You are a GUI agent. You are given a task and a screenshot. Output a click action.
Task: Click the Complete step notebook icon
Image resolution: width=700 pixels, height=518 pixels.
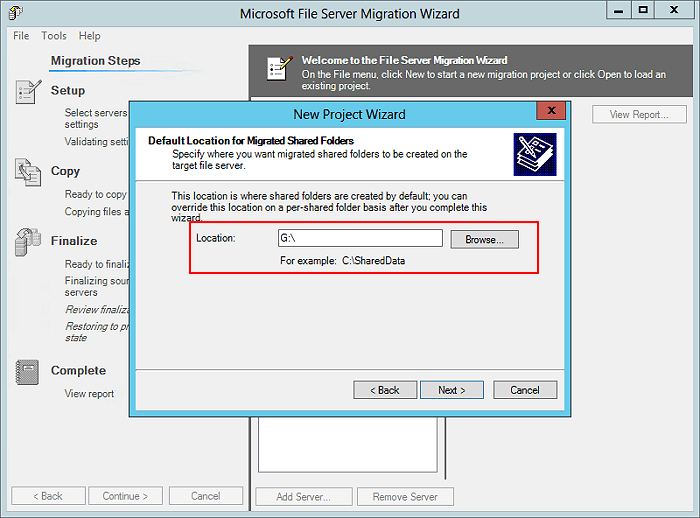point(28,372)
